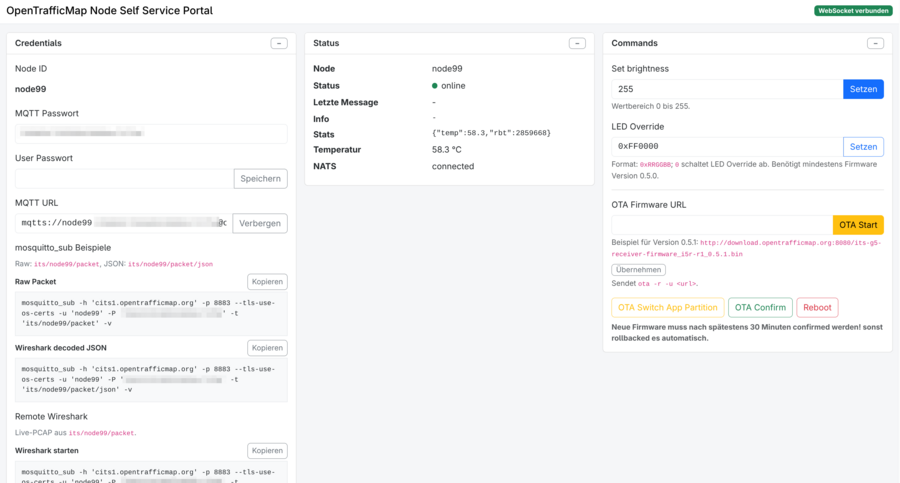
Task: Click the 0xRRGGBB format hint
Action: pos(655,165)
